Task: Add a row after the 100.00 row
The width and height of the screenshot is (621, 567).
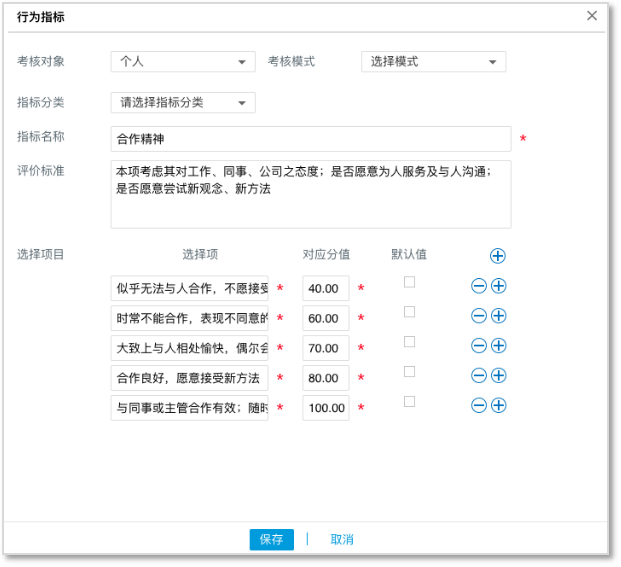Action: coord(498,406)
